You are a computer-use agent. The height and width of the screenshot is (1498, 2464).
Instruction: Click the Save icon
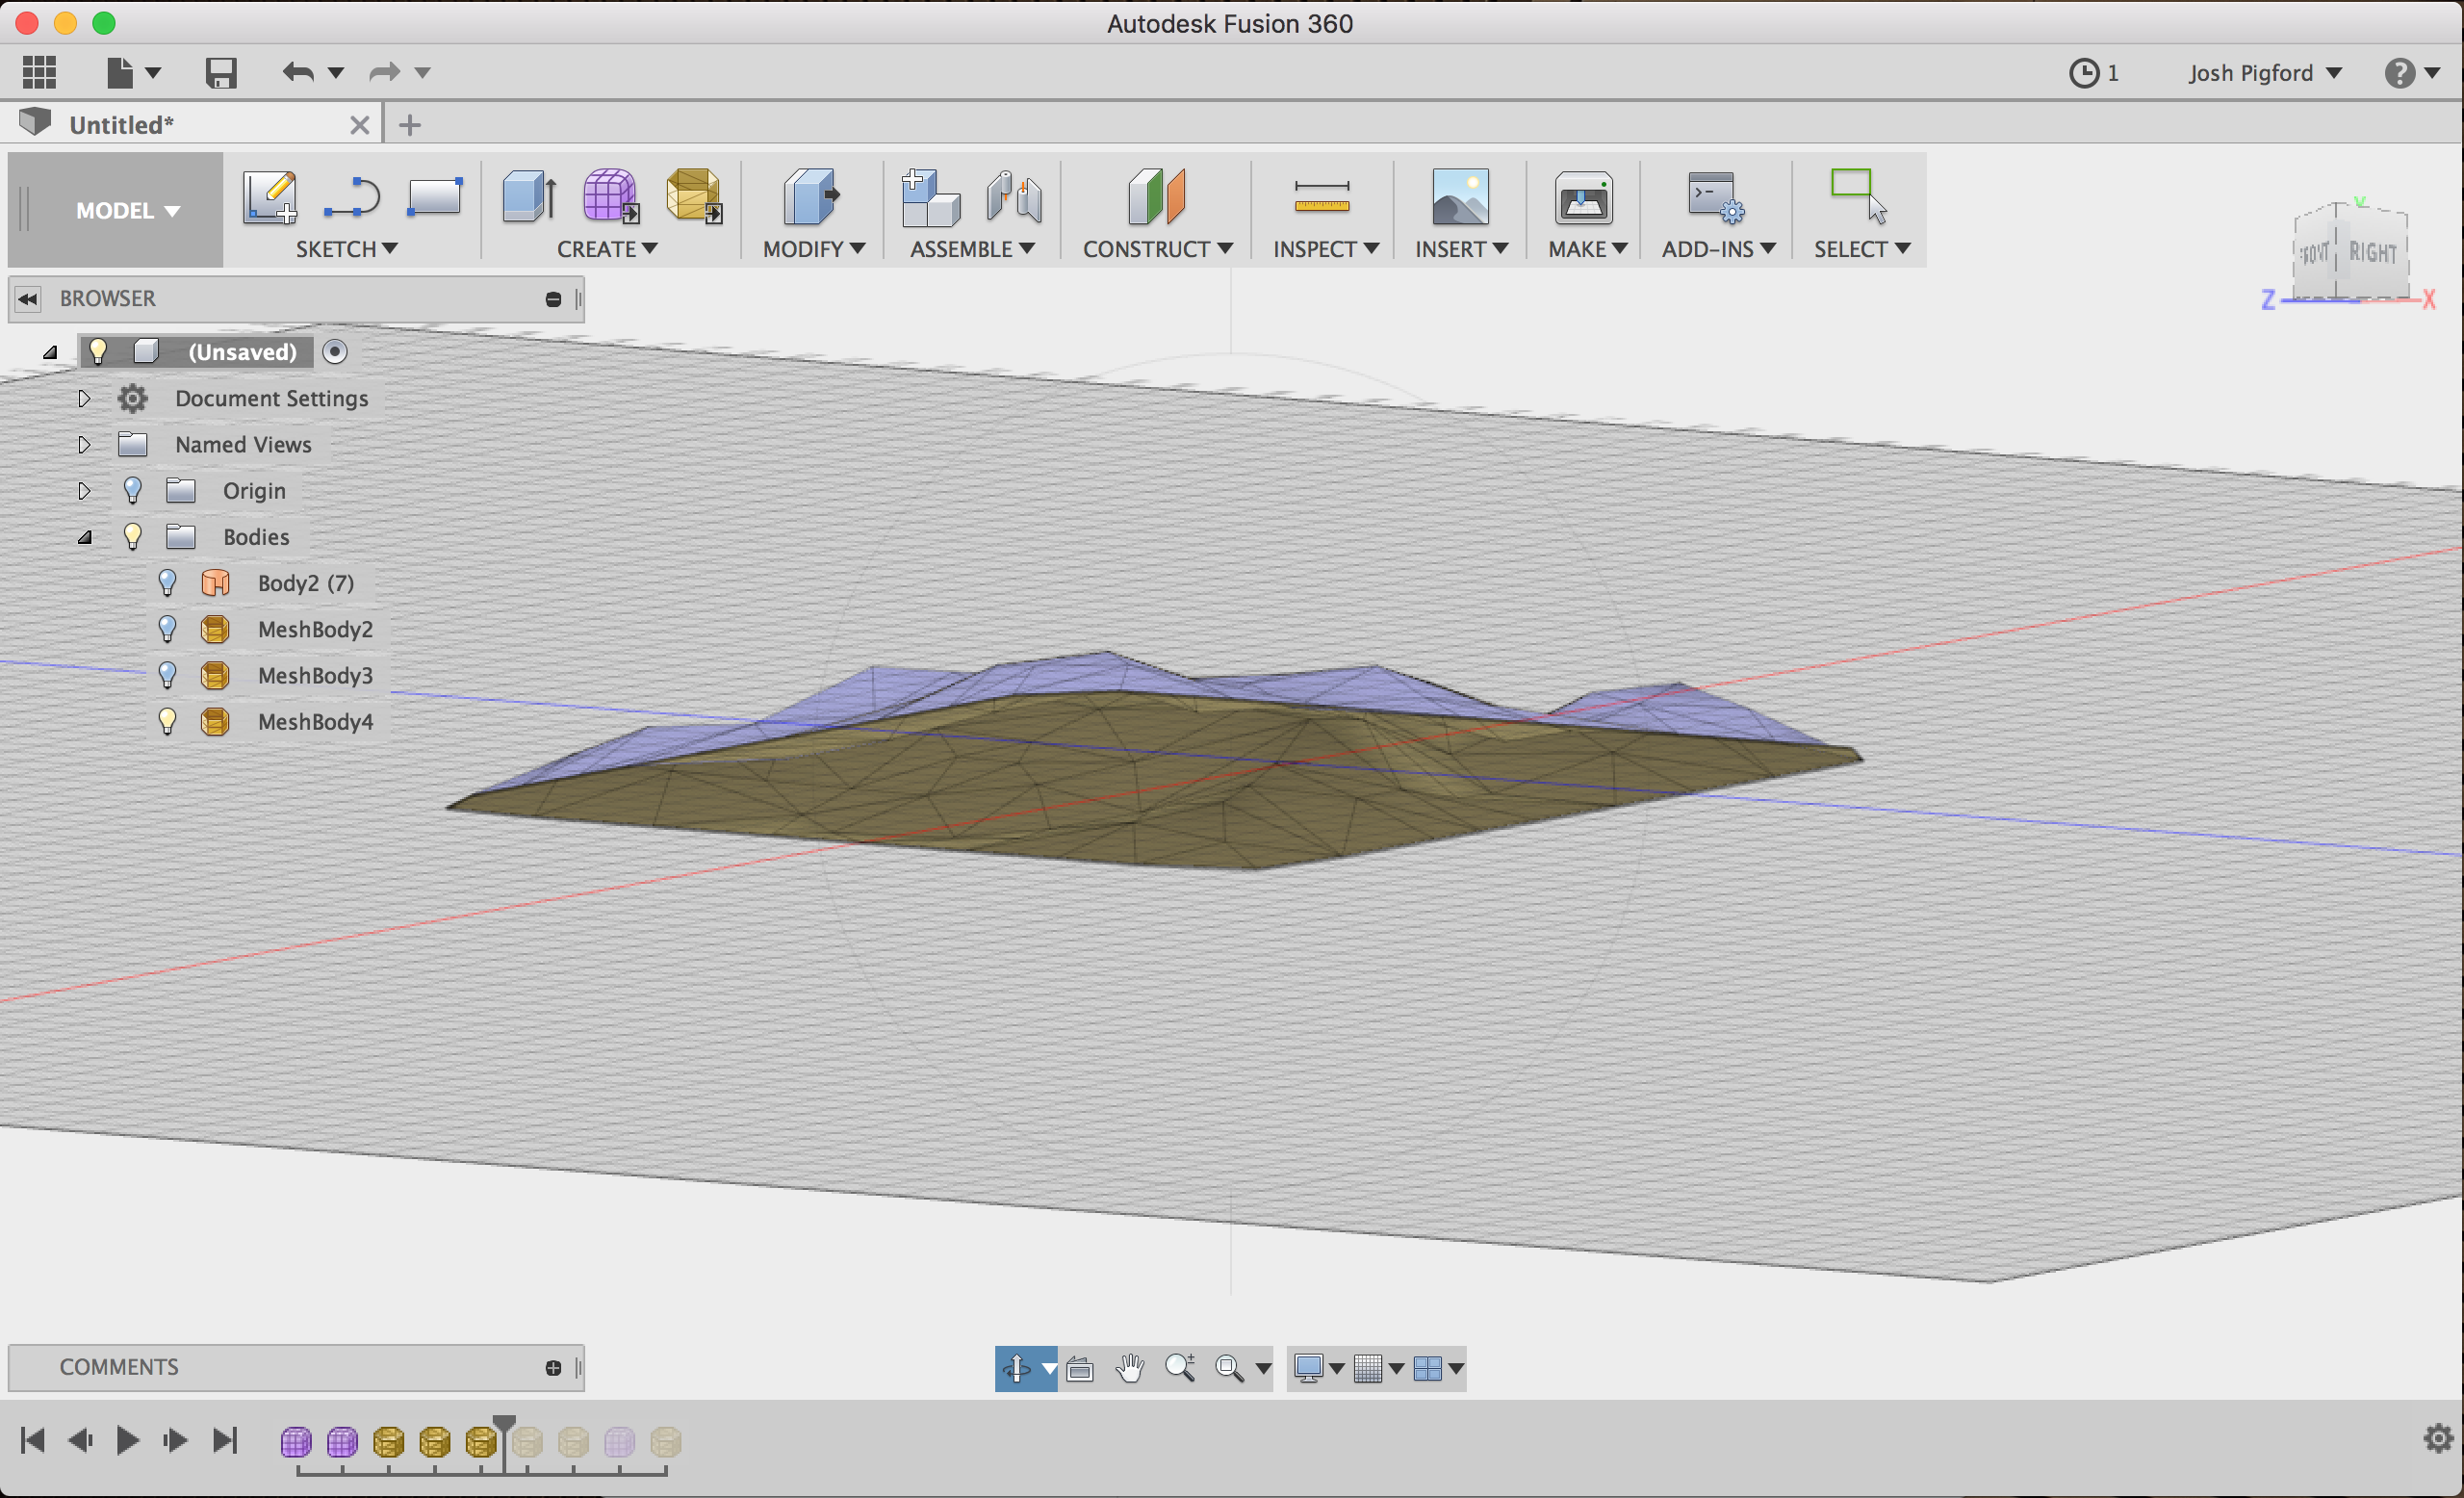220,73
